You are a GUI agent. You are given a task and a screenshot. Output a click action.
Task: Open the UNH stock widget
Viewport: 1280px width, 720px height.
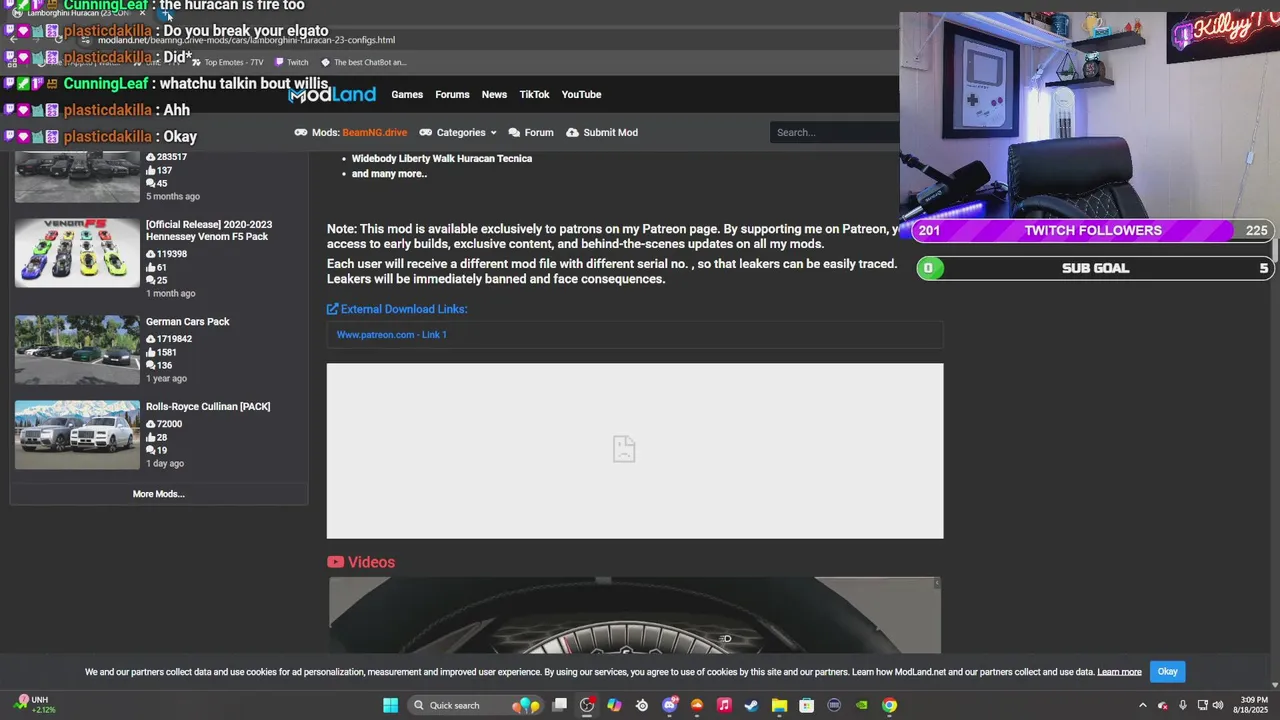[34, 705]
